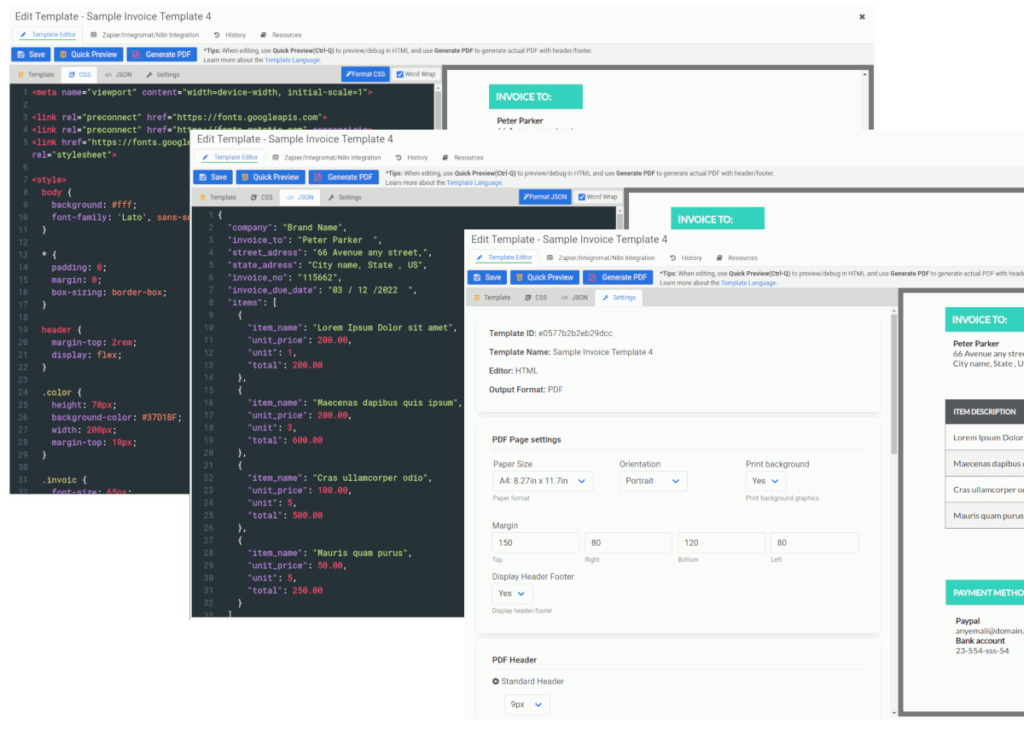Expand the Print background dropdown
This screenshot has width=1024, height=730.
tap(765, 481)
